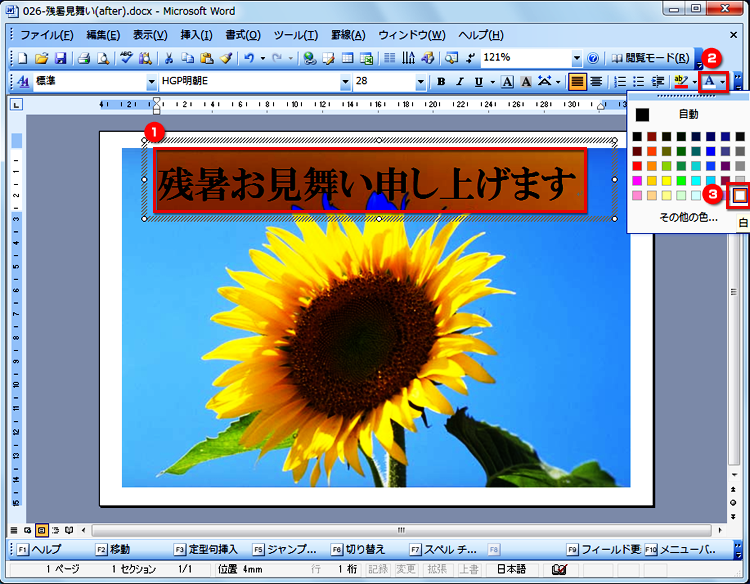Screen dimensions: 750x584
Task: Click the bulleted list icon
Action: tap(639, 82)
